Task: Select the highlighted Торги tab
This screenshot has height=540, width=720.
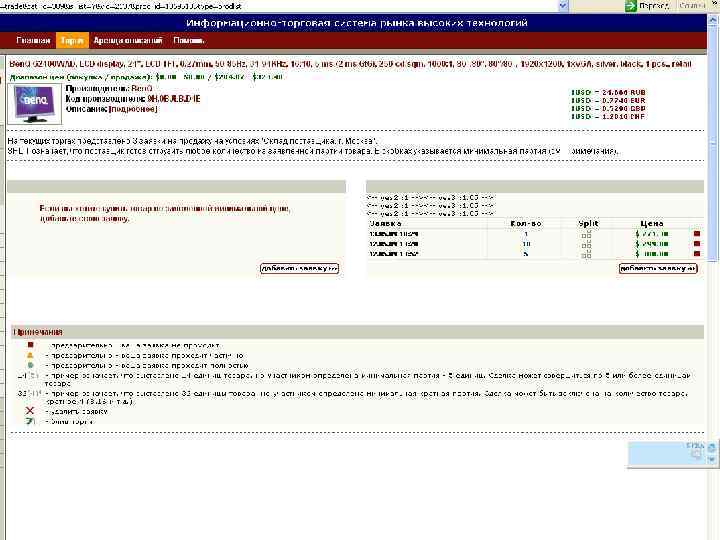Action: (72, 40)
